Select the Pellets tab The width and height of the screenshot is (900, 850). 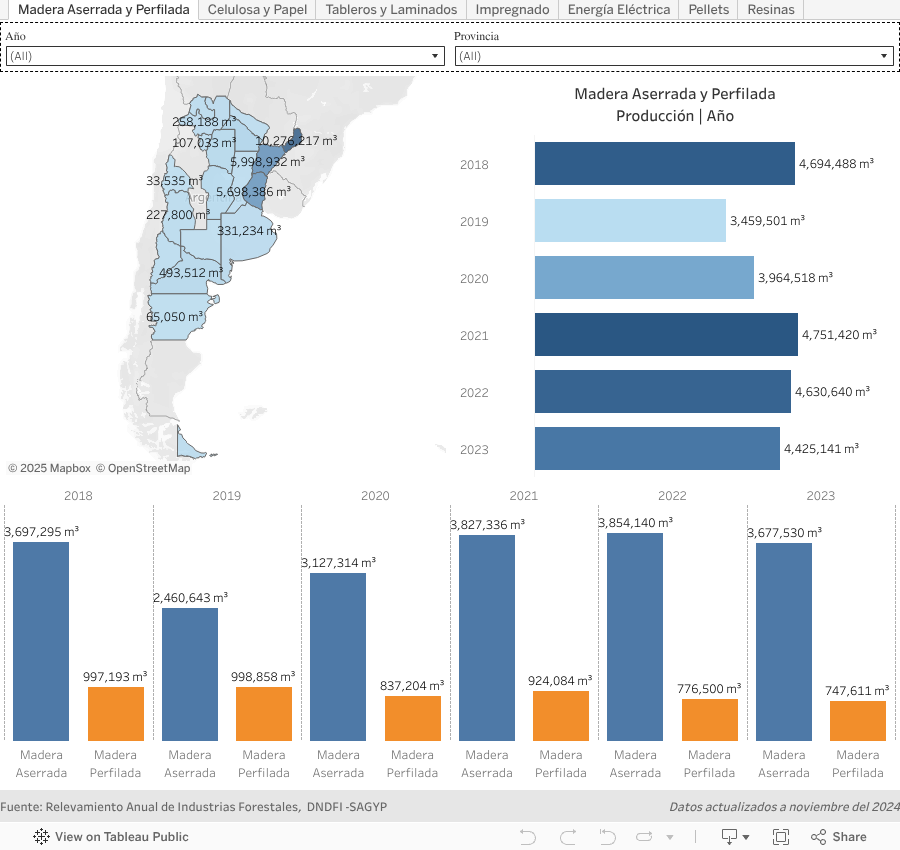click(708, 9)
